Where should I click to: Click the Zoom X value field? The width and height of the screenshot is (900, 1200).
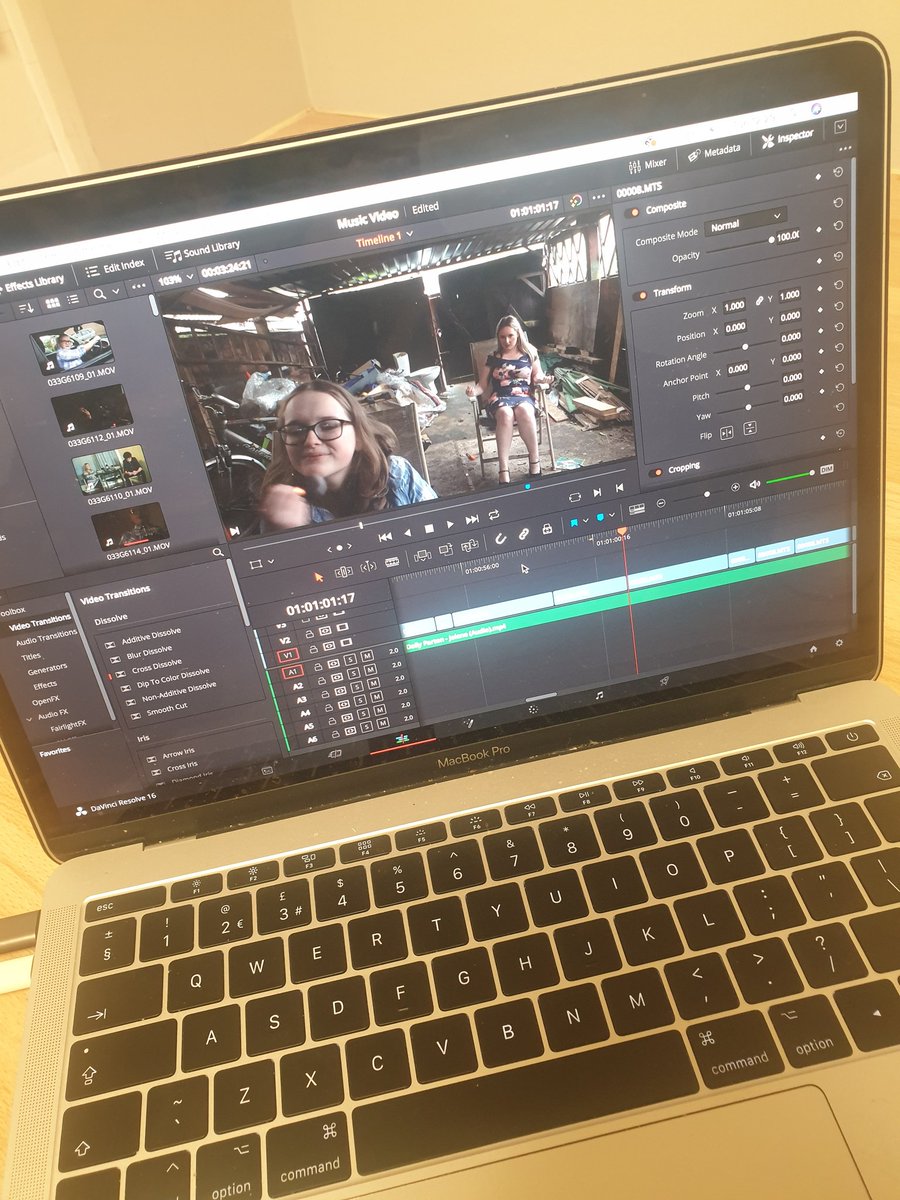[x=733, y=305]
